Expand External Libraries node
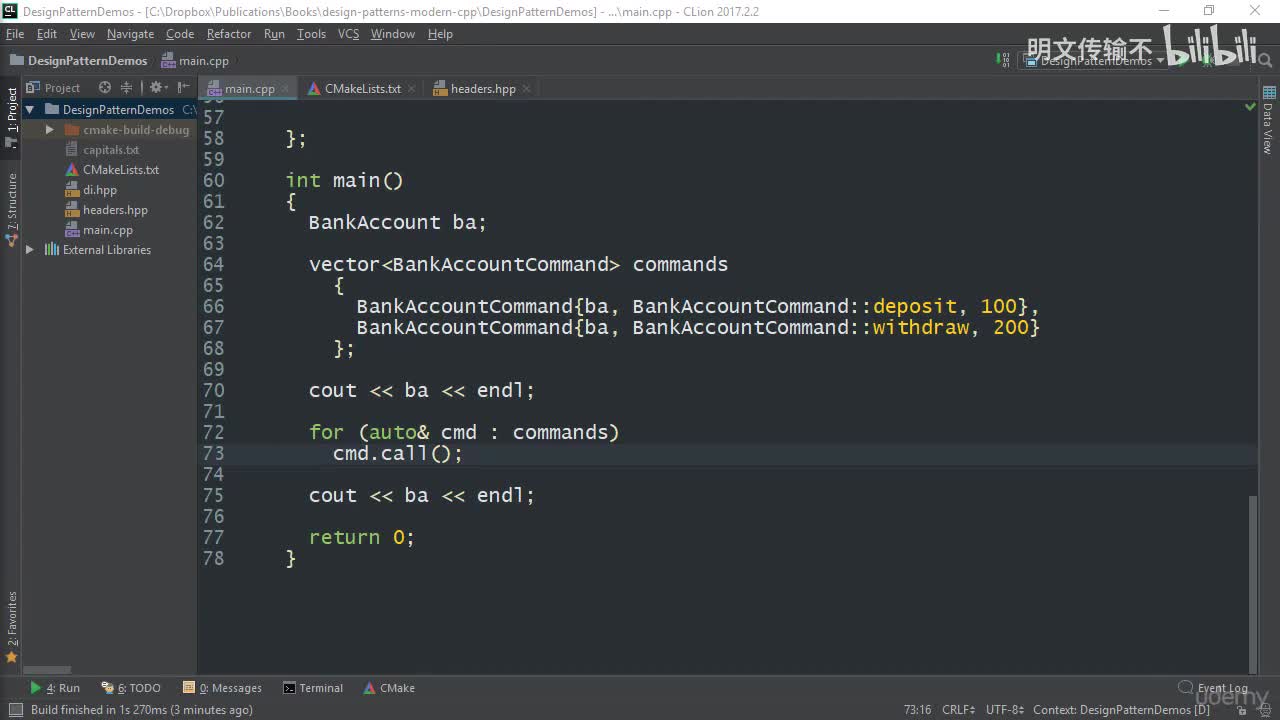The width and height of the screenshot is (1280, 720). point(30,250)
